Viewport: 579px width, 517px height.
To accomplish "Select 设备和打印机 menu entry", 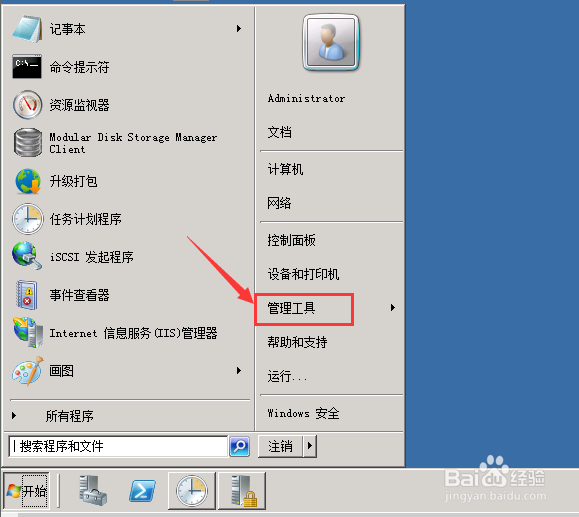I will tap(303, 274).
